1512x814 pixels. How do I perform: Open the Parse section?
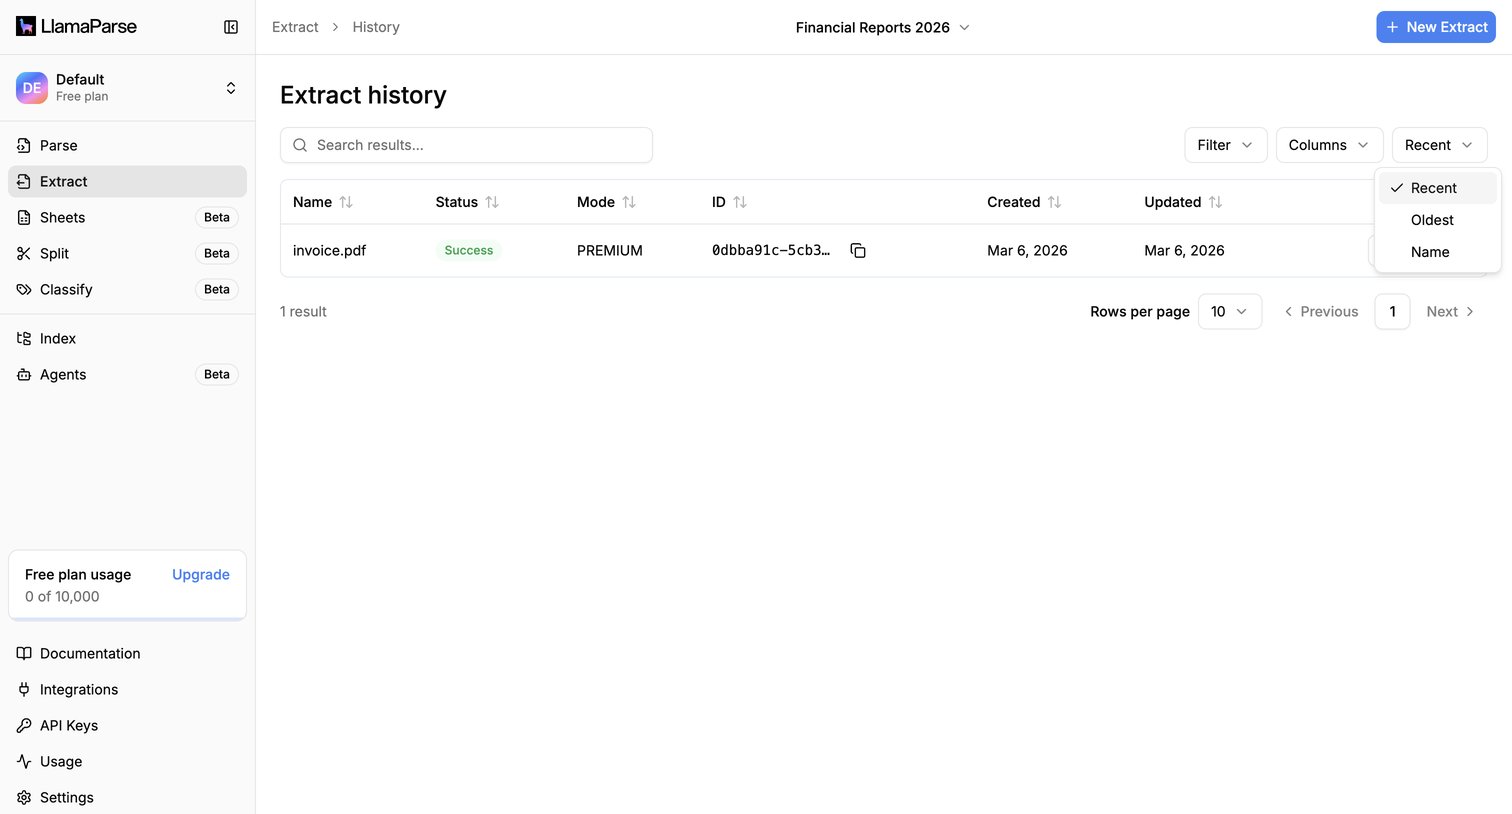click(x=127, y=145)
